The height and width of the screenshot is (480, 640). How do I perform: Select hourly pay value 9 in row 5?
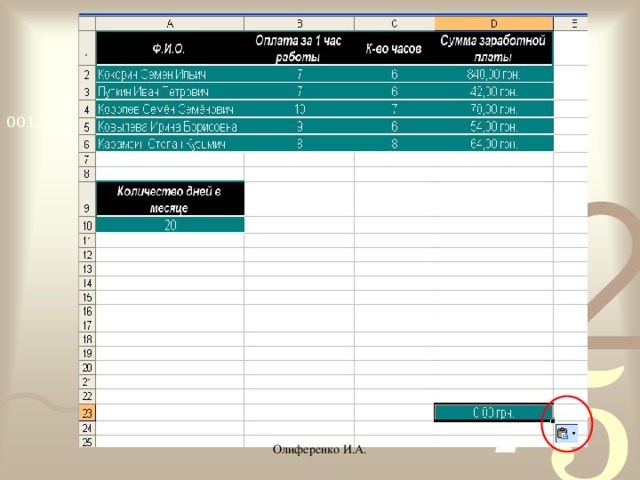click(299, 127)
